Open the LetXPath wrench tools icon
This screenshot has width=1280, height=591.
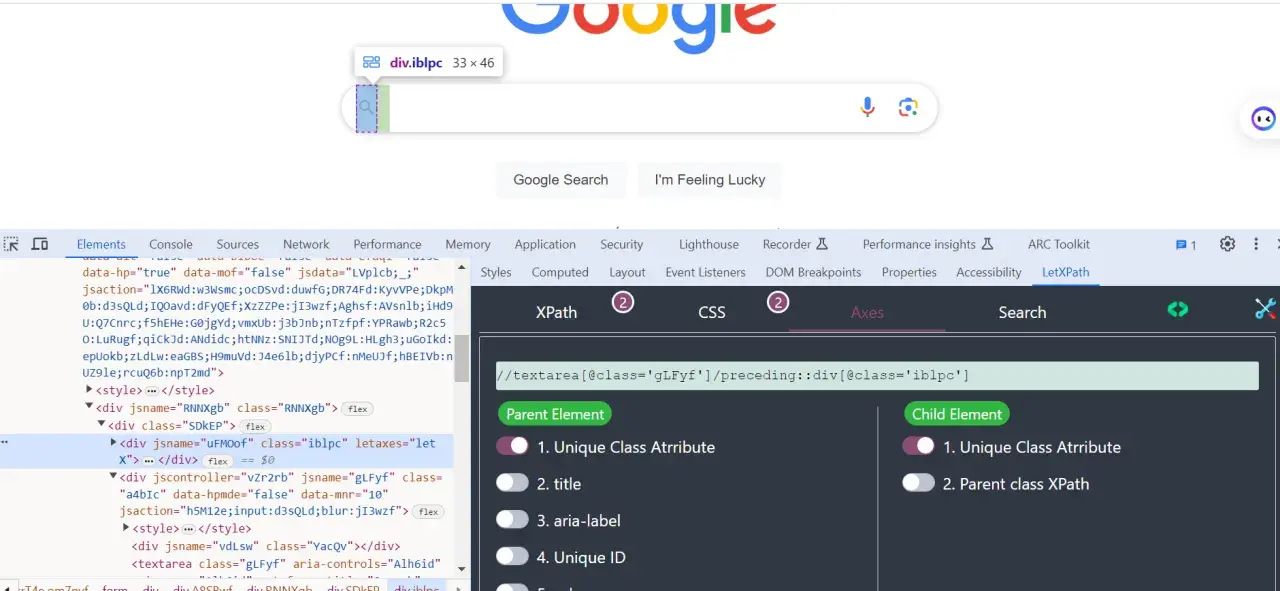coord(1265,309)
